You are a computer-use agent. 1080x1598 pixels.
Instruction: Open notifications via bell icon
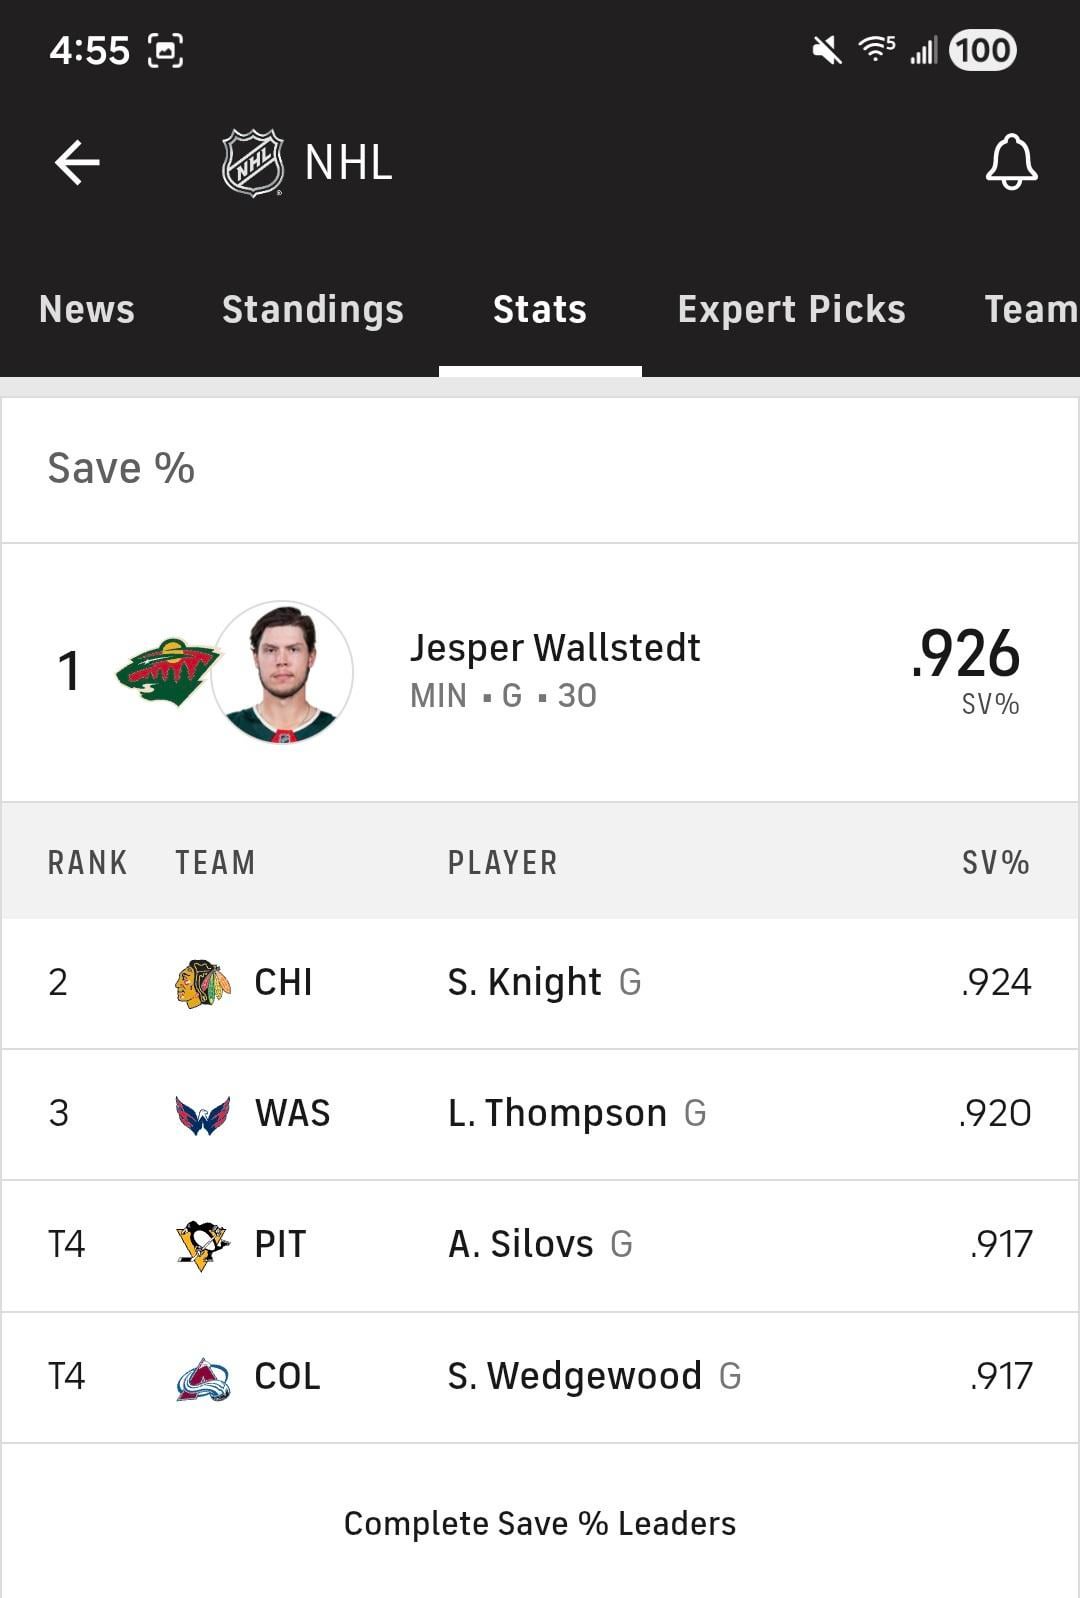[1011, 162]
